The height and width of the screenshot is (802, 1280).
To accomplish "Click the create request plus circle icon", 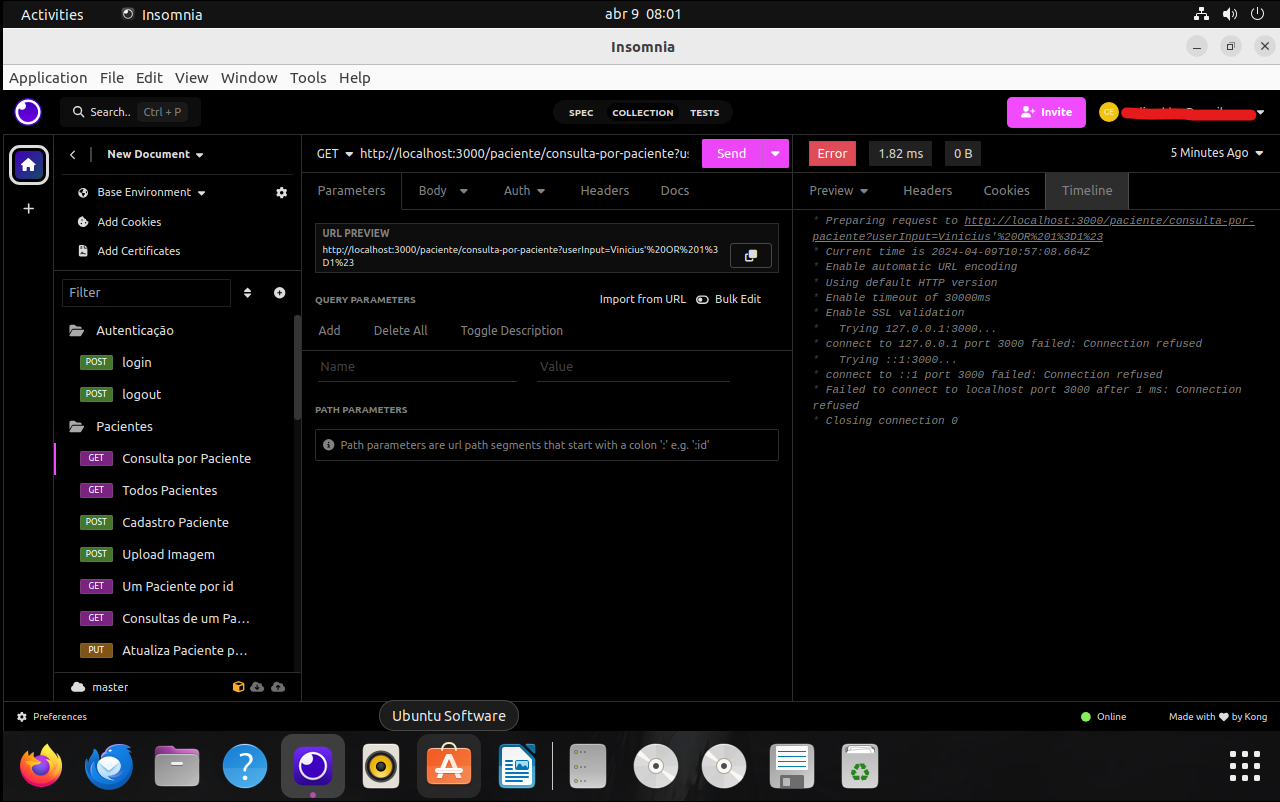I will [279, 293].
